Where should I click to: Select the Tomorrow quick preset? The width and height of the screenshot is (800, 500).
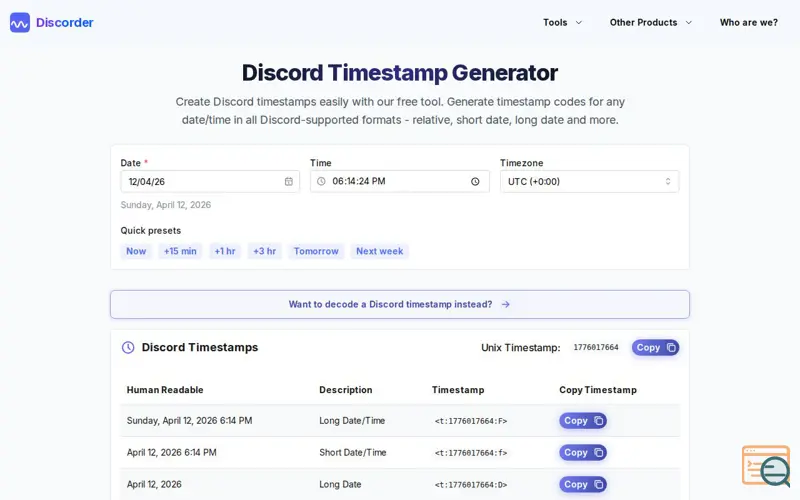(x=316, y=251)
